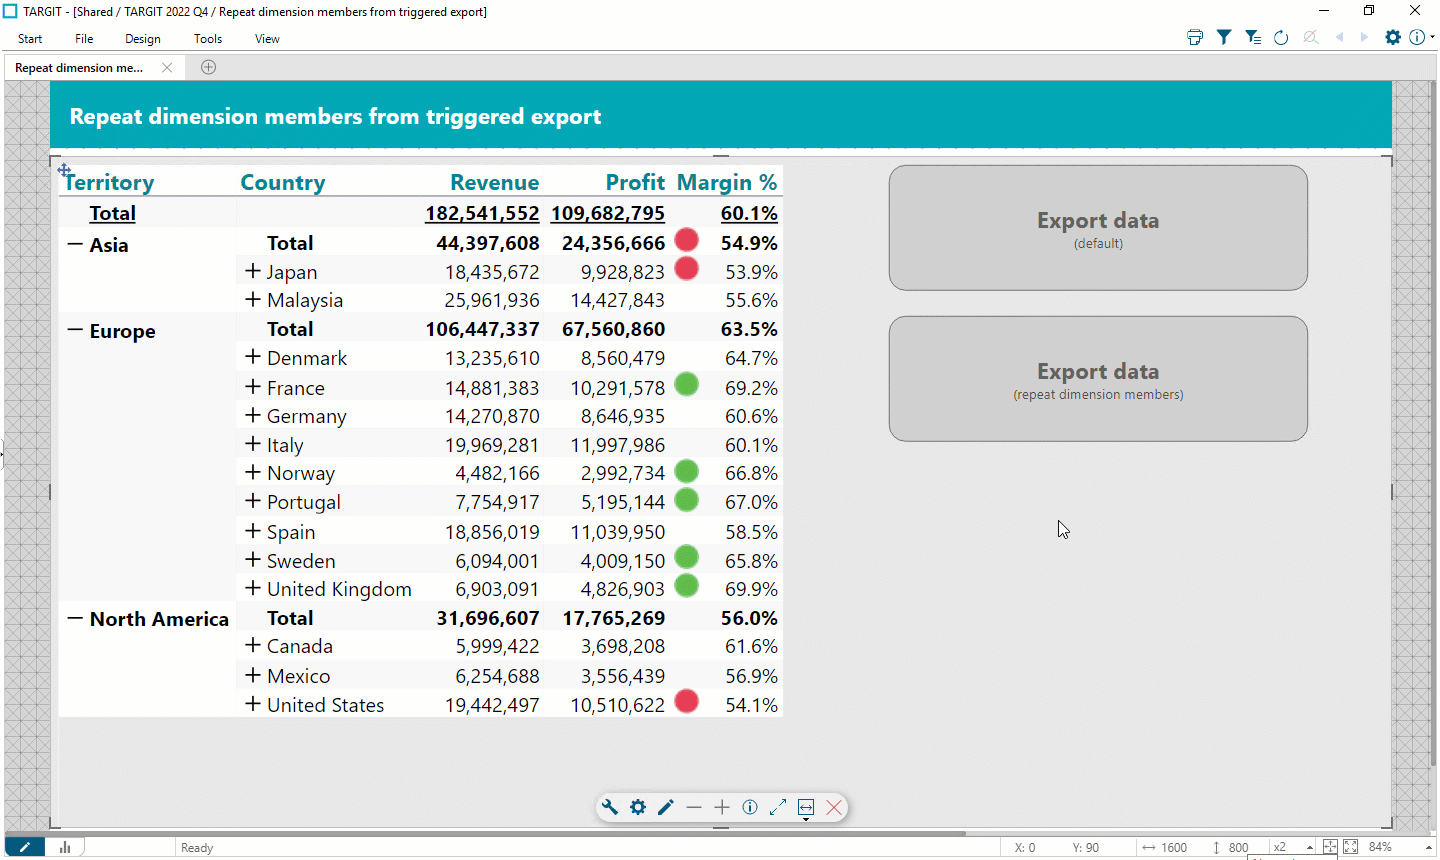Click red indicator dot in Japan row
This screenshot has height=860, width=1440.
(x=686, y=268)
